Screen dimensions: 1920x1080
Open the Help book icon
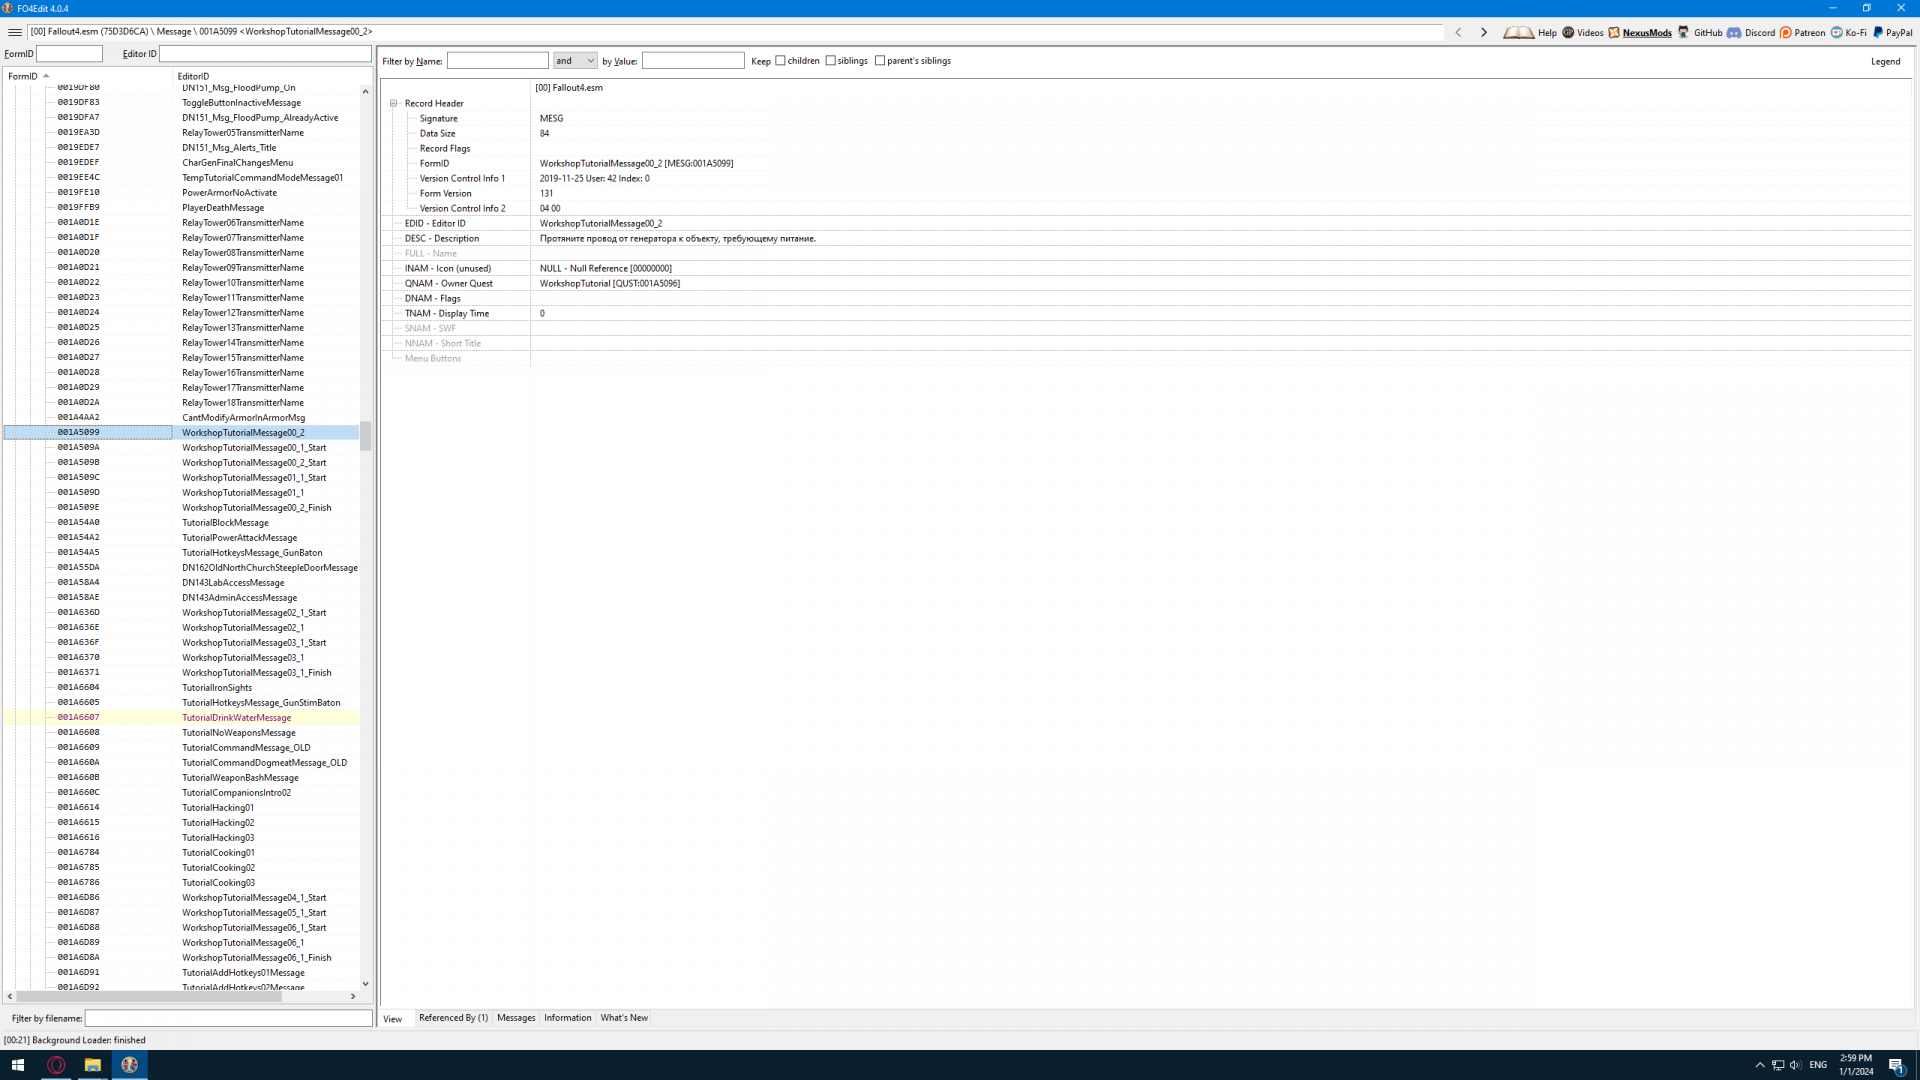tap(1518, 32)
